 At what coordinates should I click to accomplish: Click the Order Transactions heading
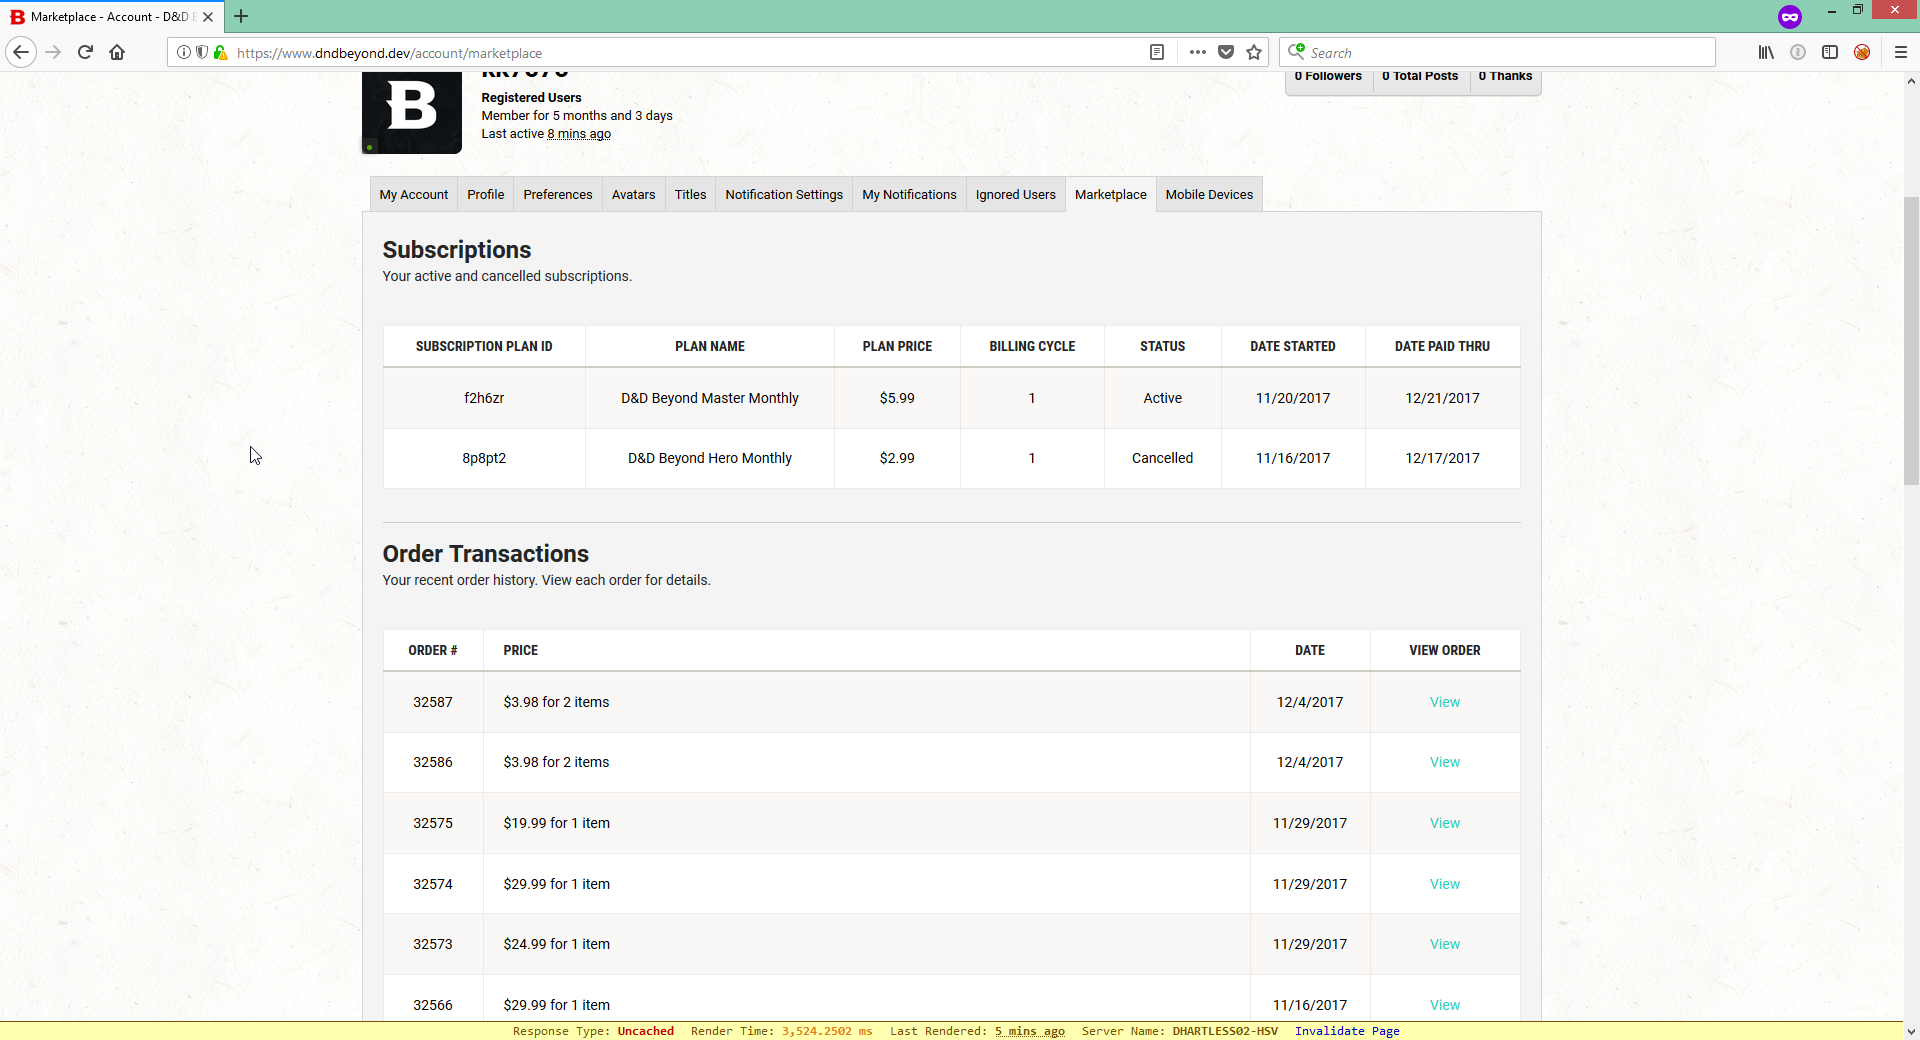(x=486, y=554)
